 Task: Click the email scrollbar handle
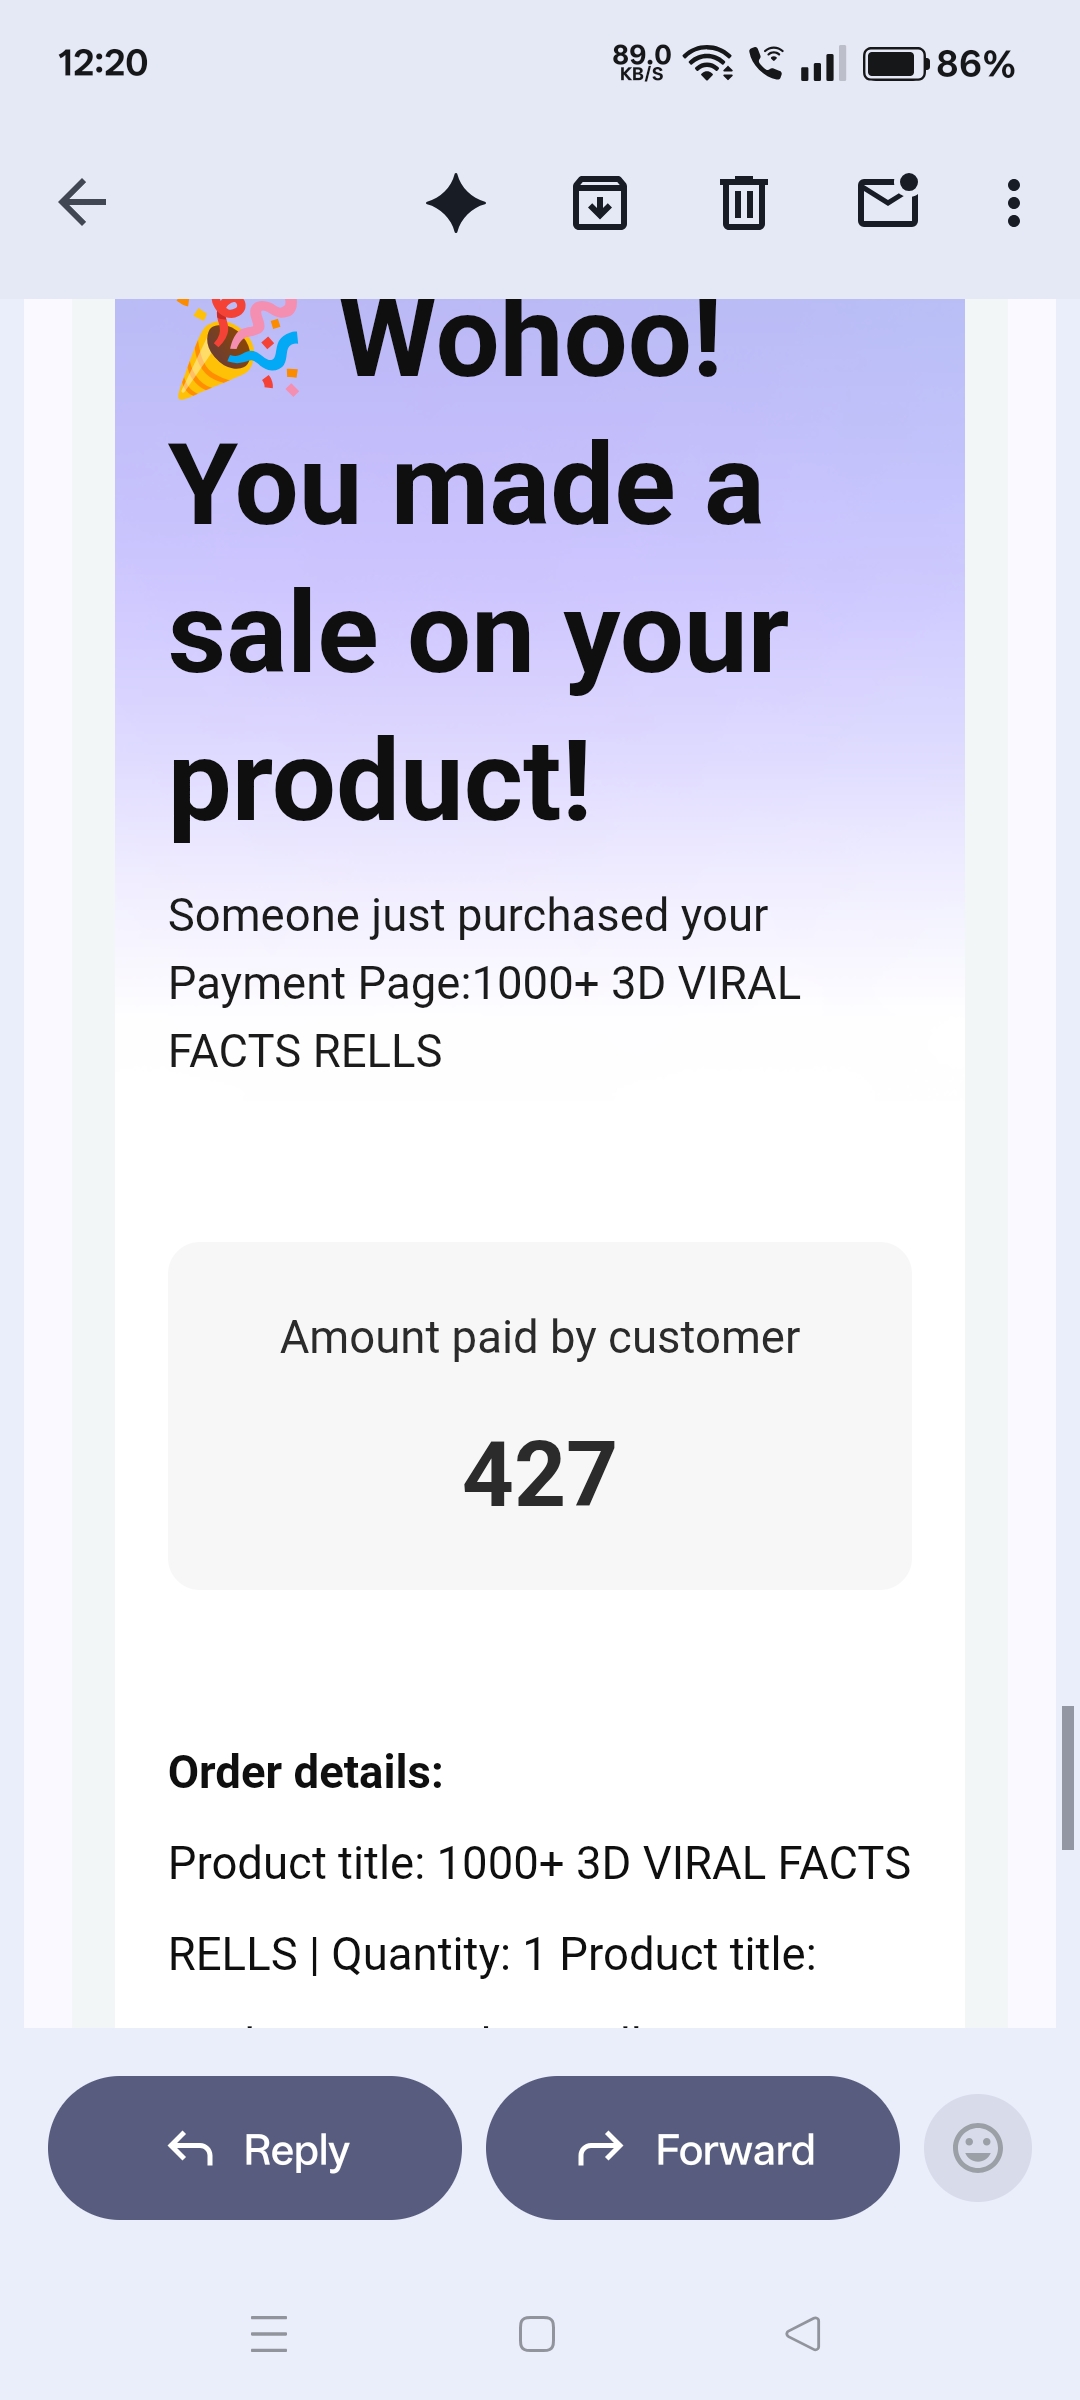pos(1067,1778)
